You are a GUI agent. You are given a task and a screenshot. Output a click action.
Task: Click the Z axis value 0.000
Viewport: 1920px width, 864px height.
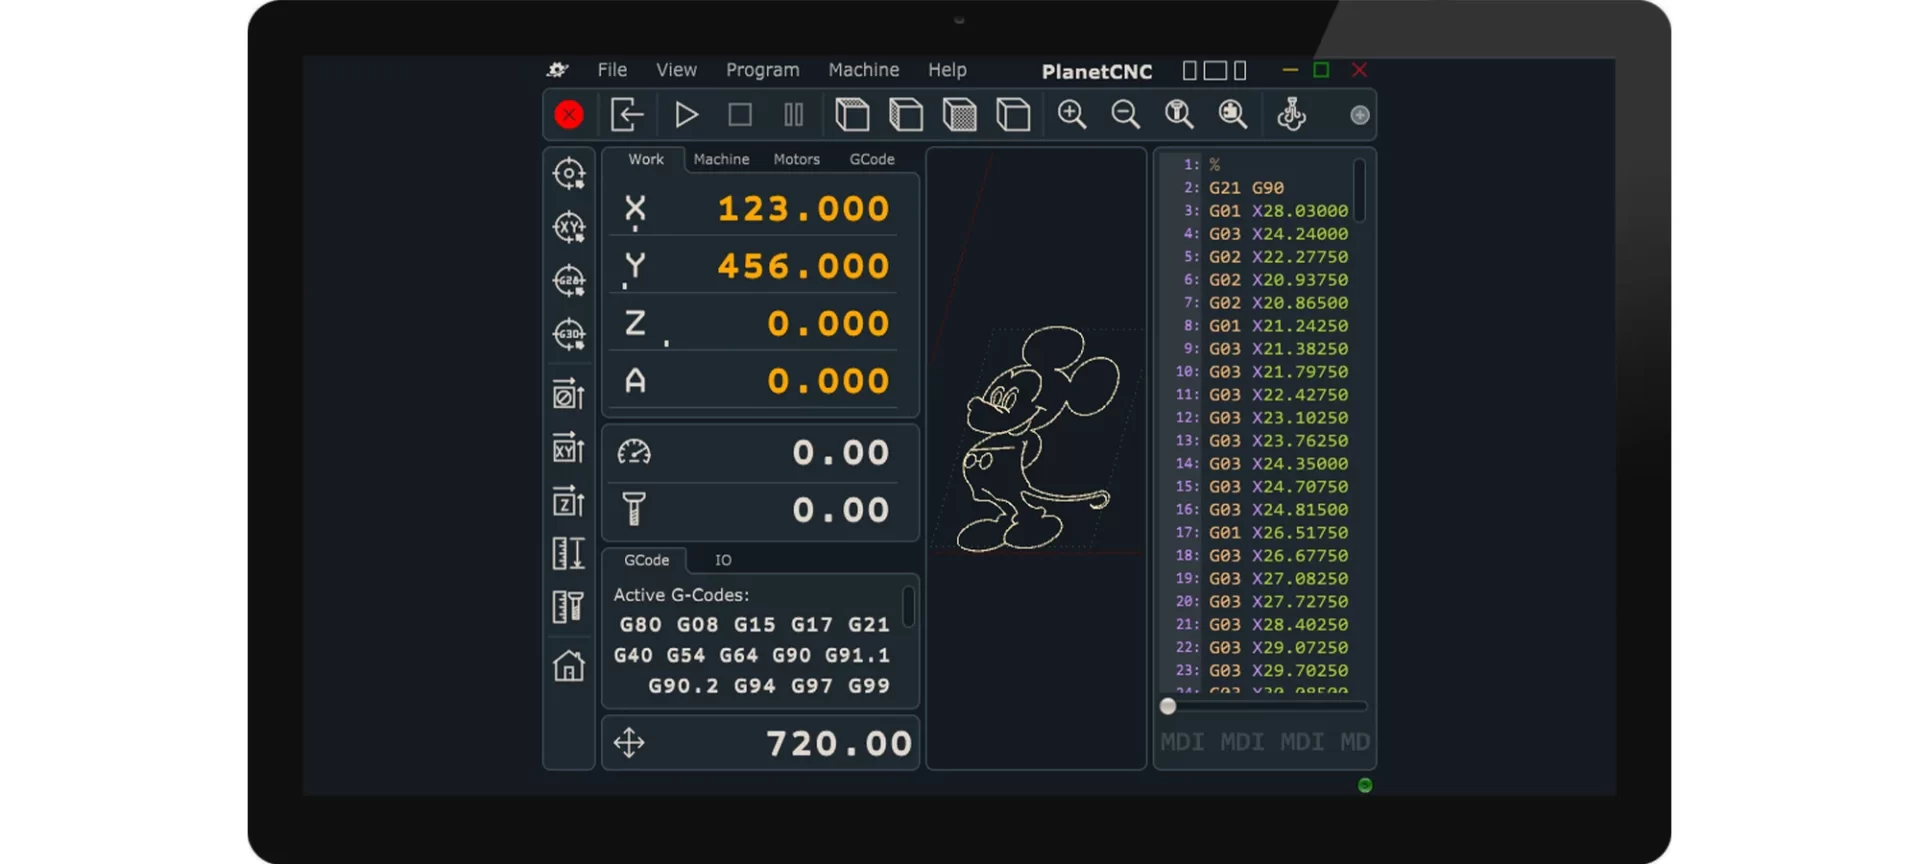(x=828, y=324)
